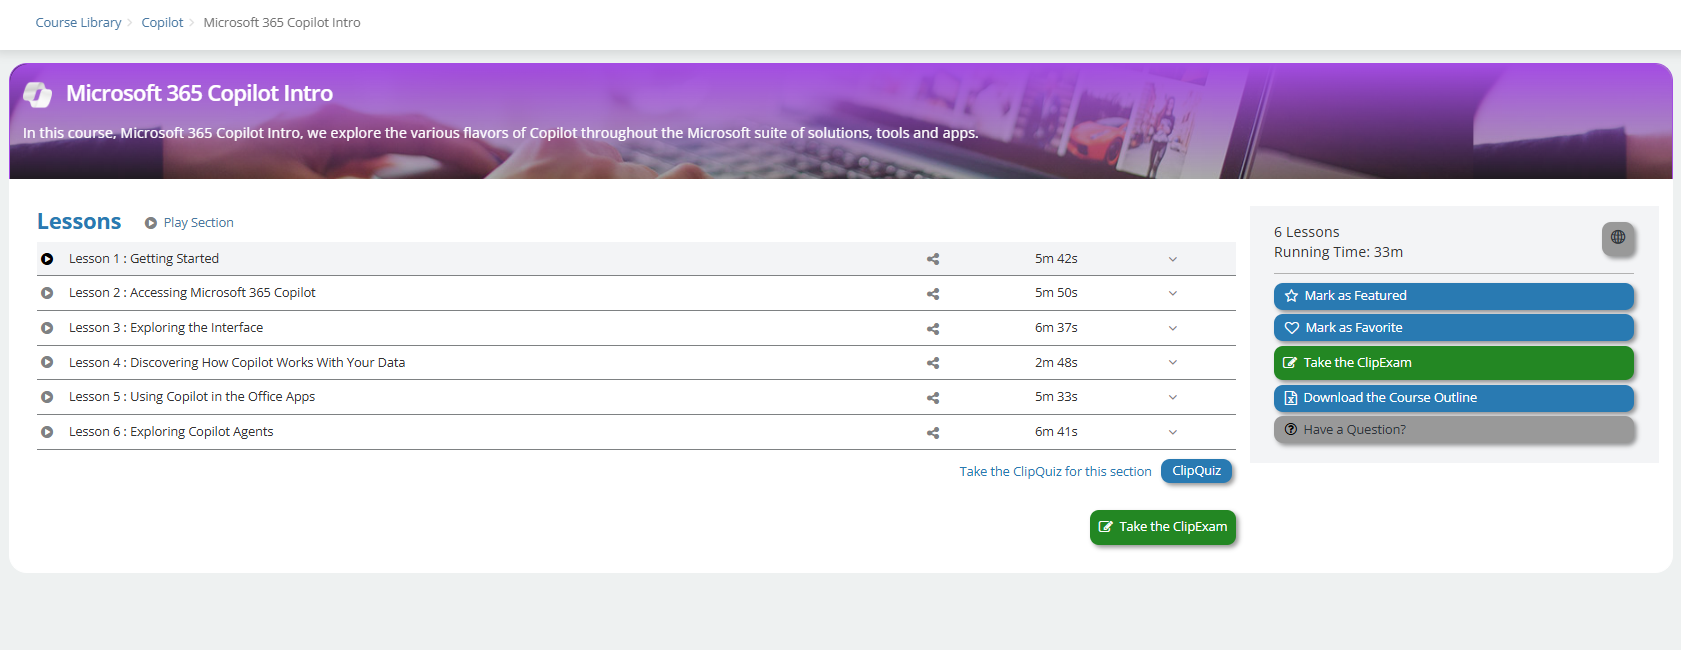The width and height of the screenshot is (1681, 650).
Task: Play Lesson 6 Exploring Copilot Agents icon
Action: 47,432
